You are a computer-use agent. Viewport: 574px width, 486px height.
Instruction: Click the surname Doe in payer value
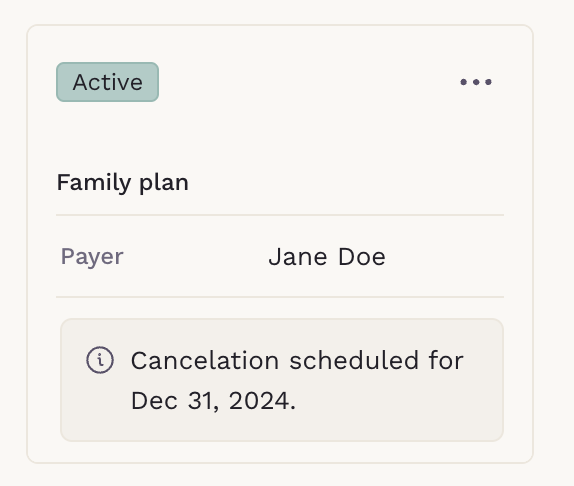click(362, 257)
